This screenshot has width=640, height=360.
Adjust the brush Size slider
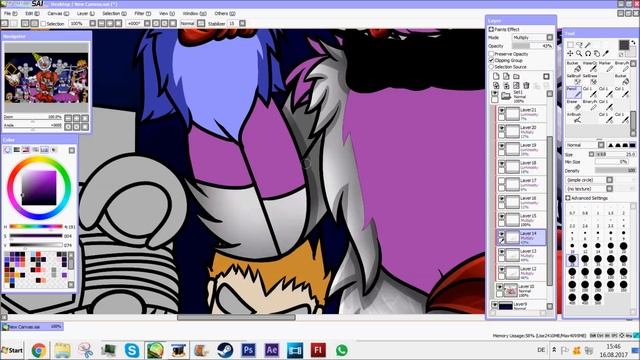click(x=616, y=154)
